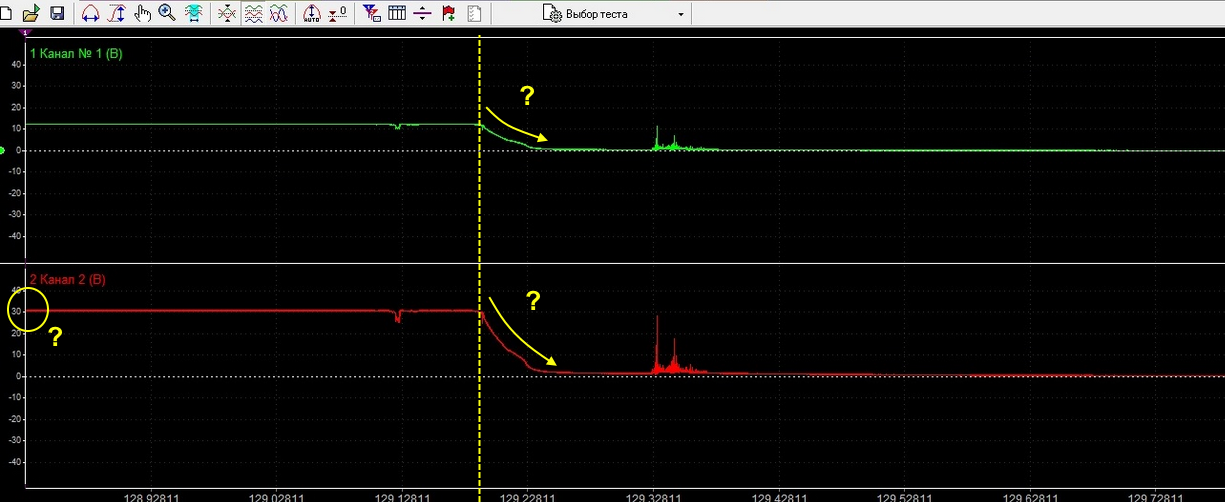Save recording with the floppy disk icon
Viewport: 1225px width, 502px height.
[x=57, y=13]
